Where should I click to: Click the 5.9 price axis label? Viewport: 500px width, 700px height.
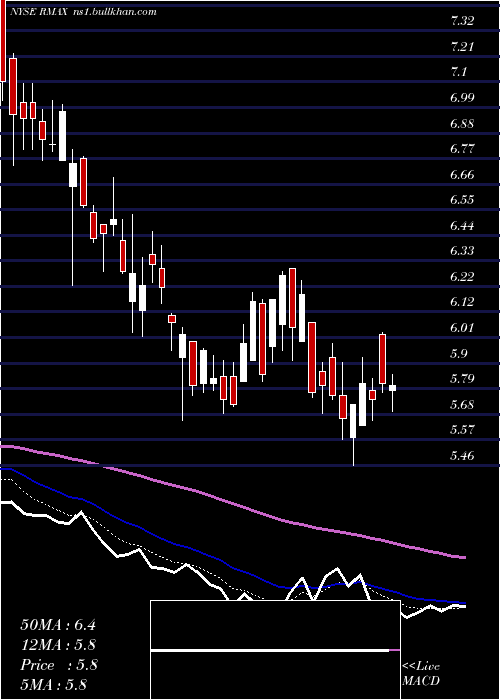point(458,354)
